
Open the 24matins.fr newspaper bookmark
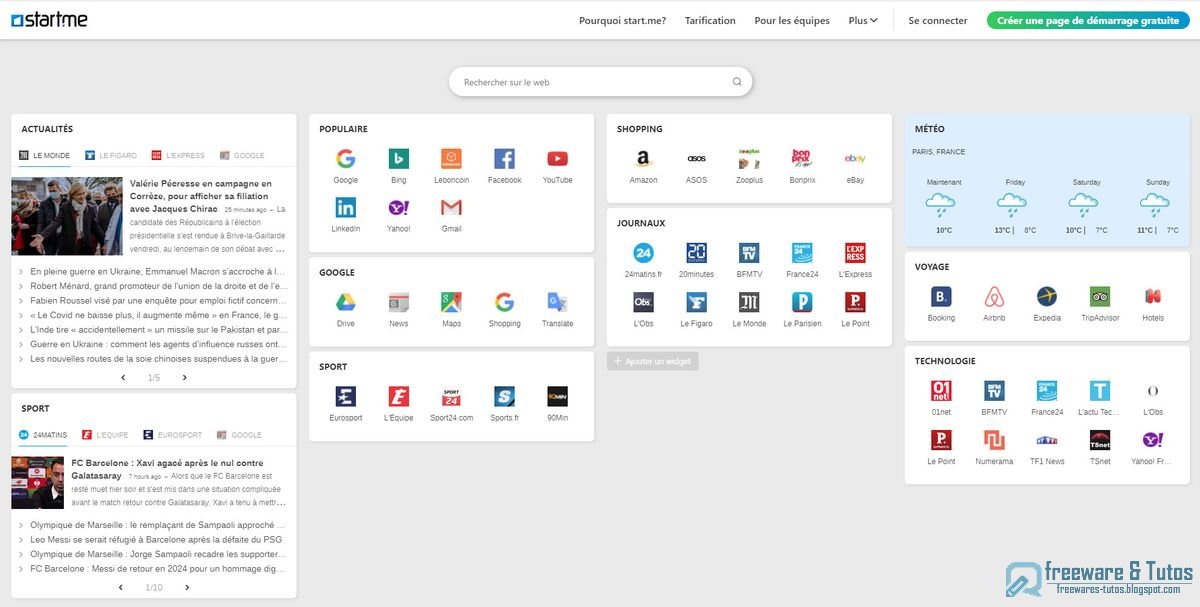point(643,253)
